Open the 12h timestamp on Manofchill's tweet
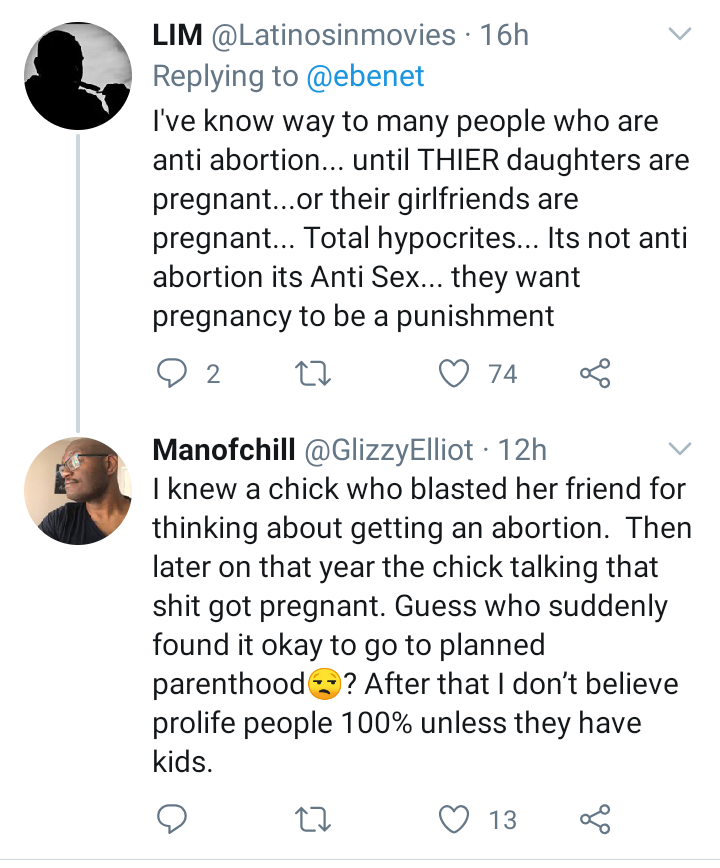The image size is (720, 868). 522,450
